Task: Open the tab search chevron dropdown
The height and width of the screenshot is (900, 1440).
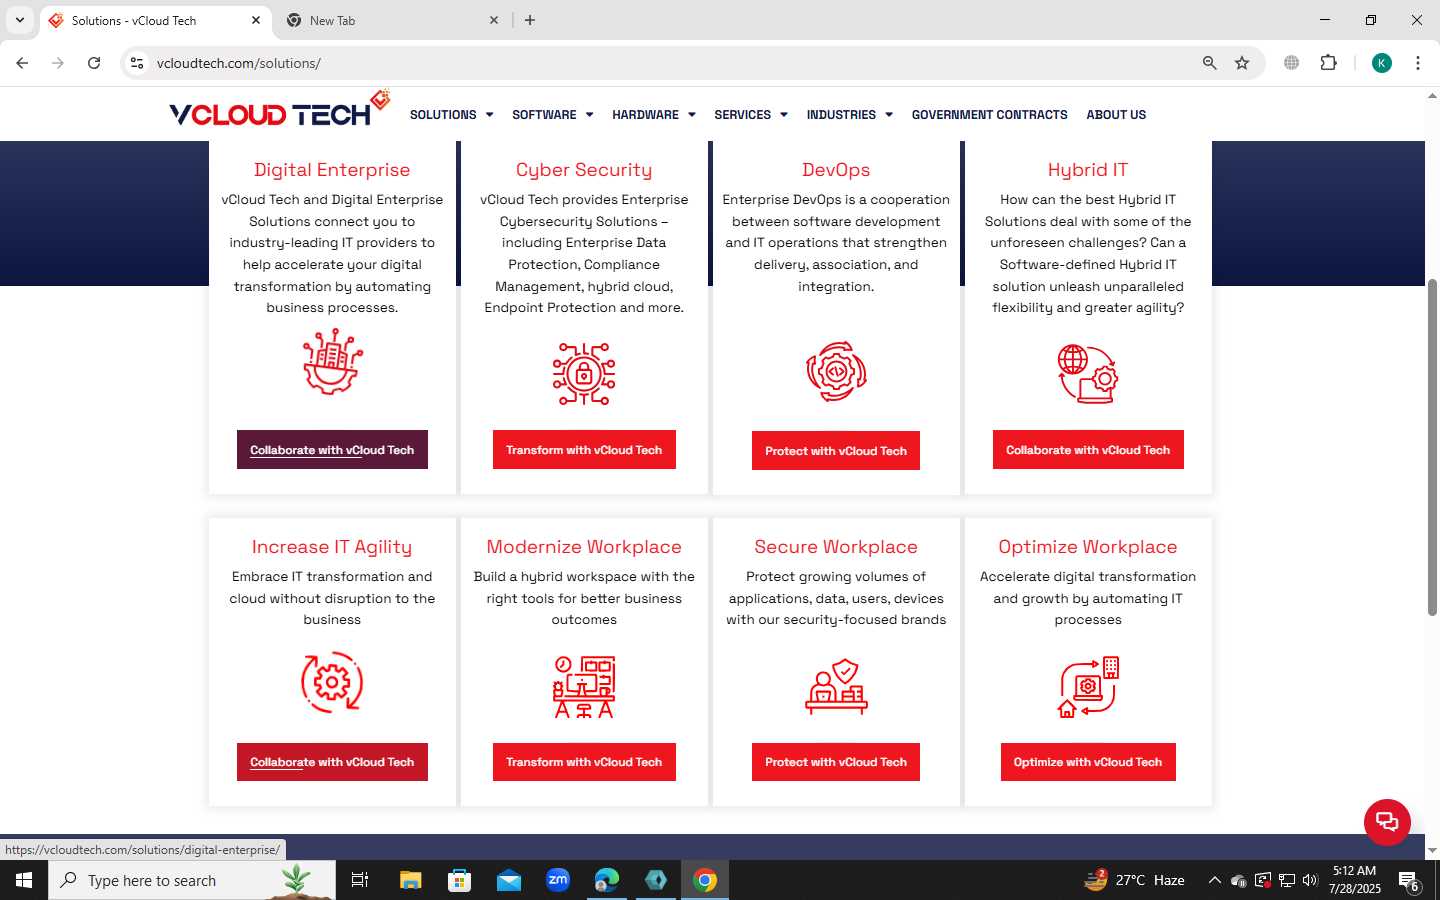Action: tap(19, 20)
